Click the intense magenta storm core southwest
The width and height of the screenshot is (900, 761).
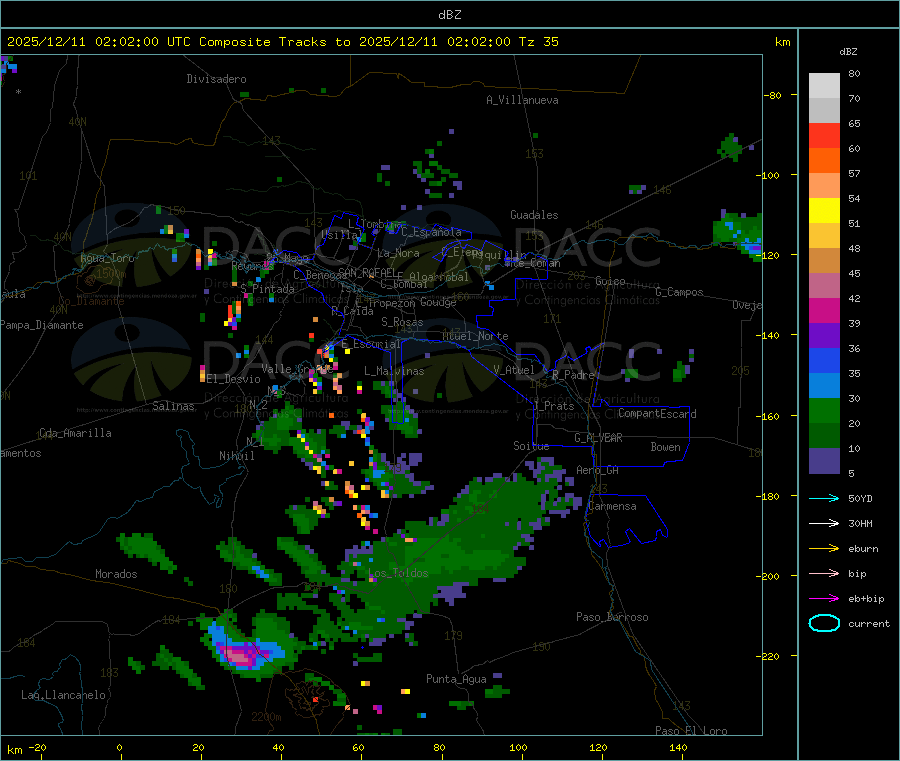pos(242,655)
